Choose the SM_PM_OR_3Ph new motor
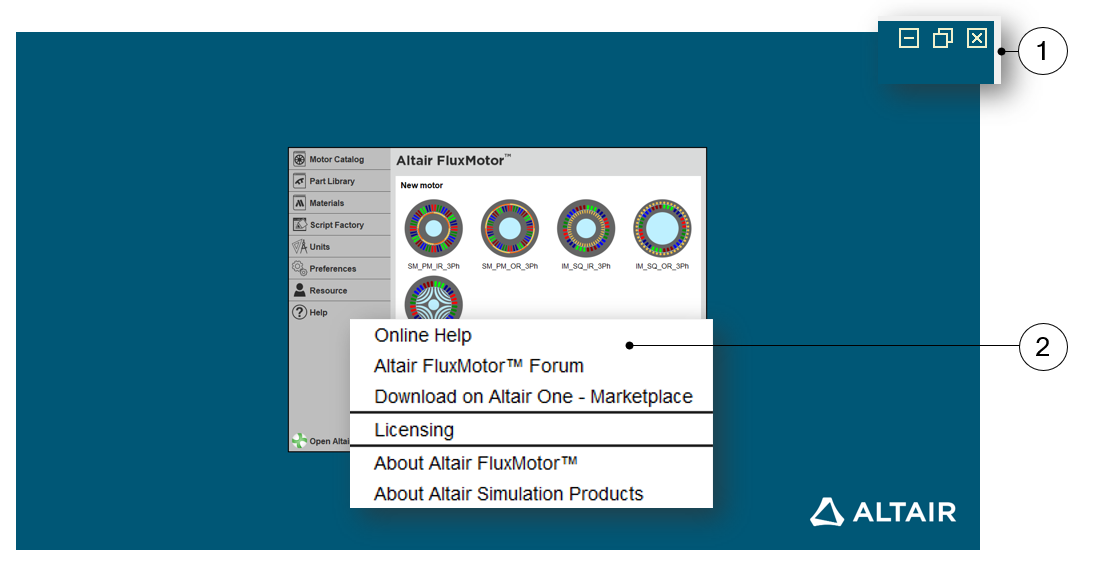This screenshot has width=1094, height=568. [x=509, y=229]
